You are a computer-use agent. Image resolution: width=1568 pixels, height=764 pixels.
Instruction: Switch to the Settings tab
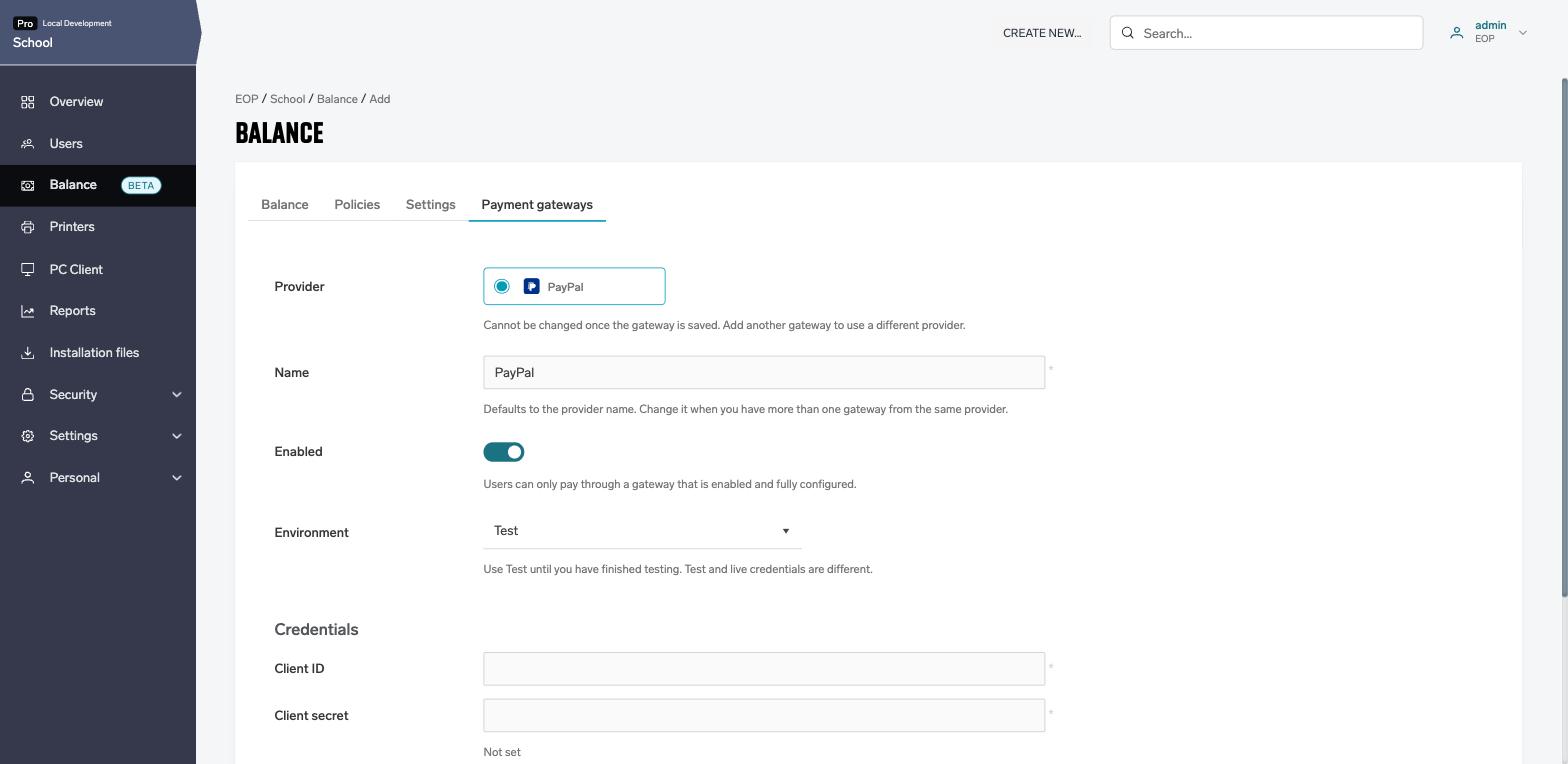pyautogui.click(x=431, y=205)
